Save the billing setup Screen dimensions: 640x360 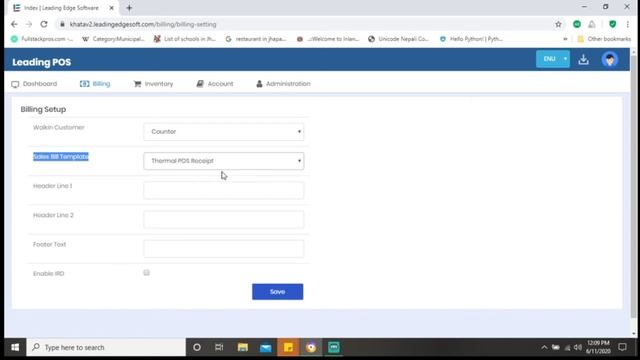pos(278,292)
